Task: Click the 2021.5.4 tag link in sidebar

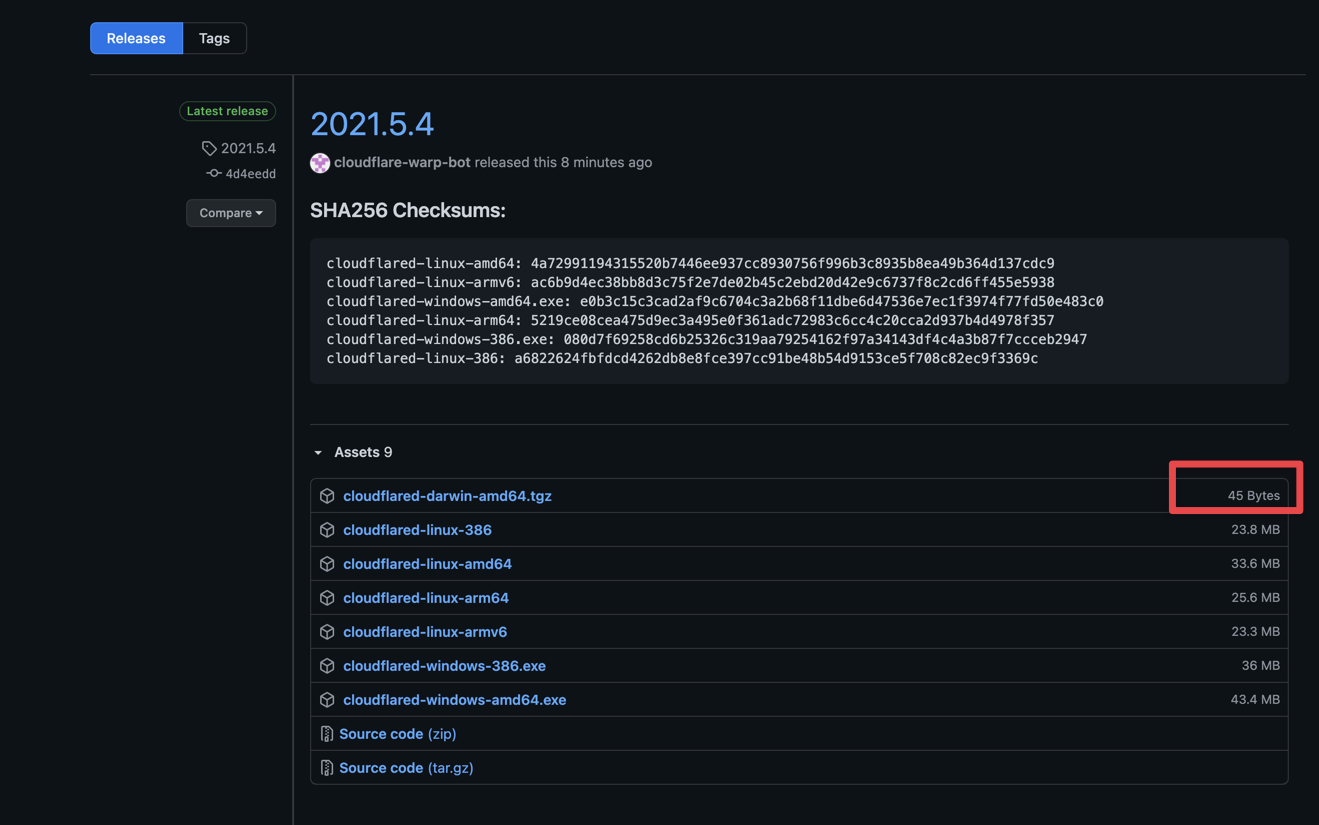Action: 246,147
